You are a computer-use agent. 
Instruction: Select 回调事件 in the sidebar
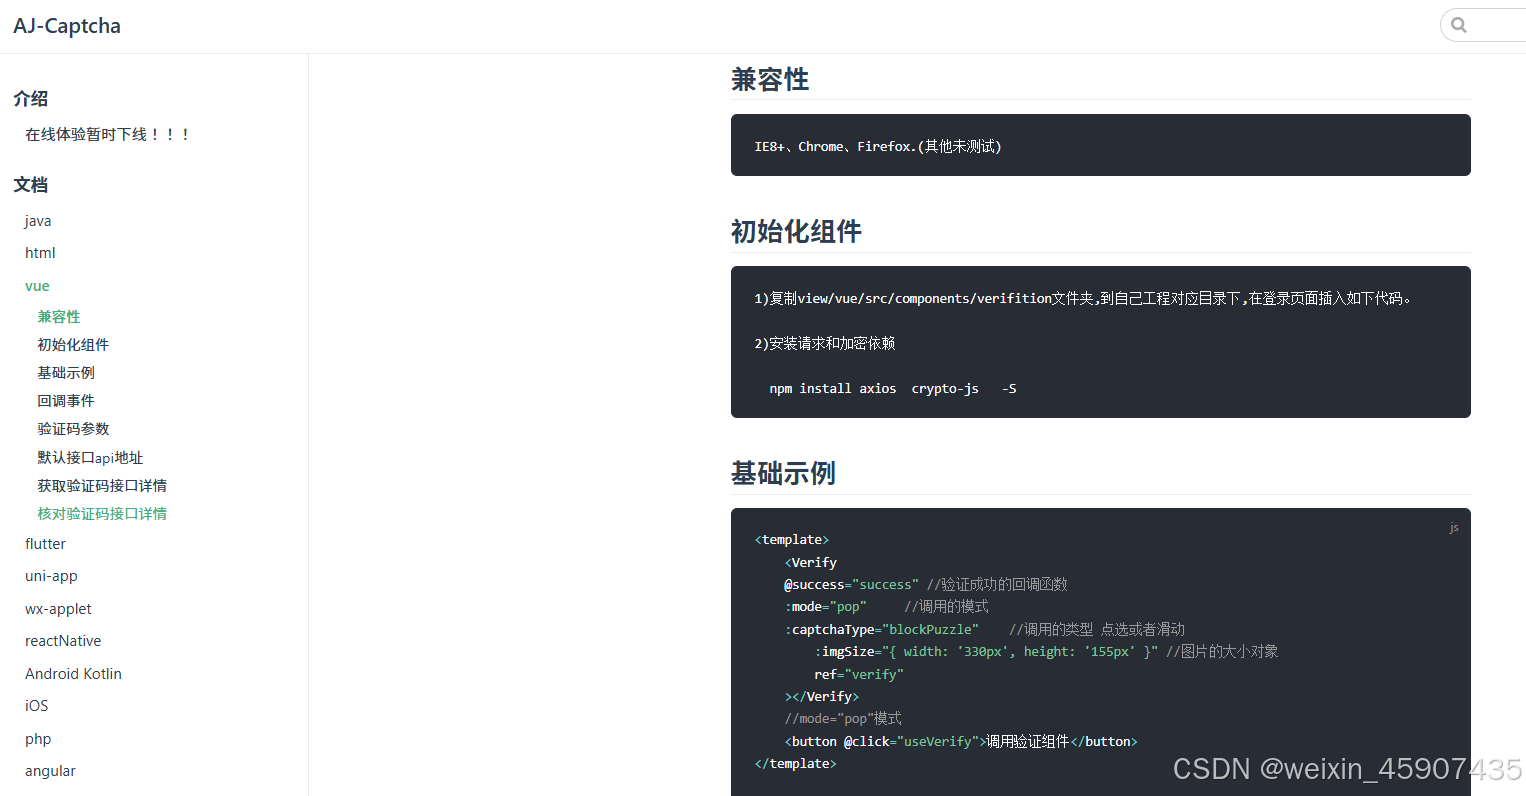click(x=66, y=400)
